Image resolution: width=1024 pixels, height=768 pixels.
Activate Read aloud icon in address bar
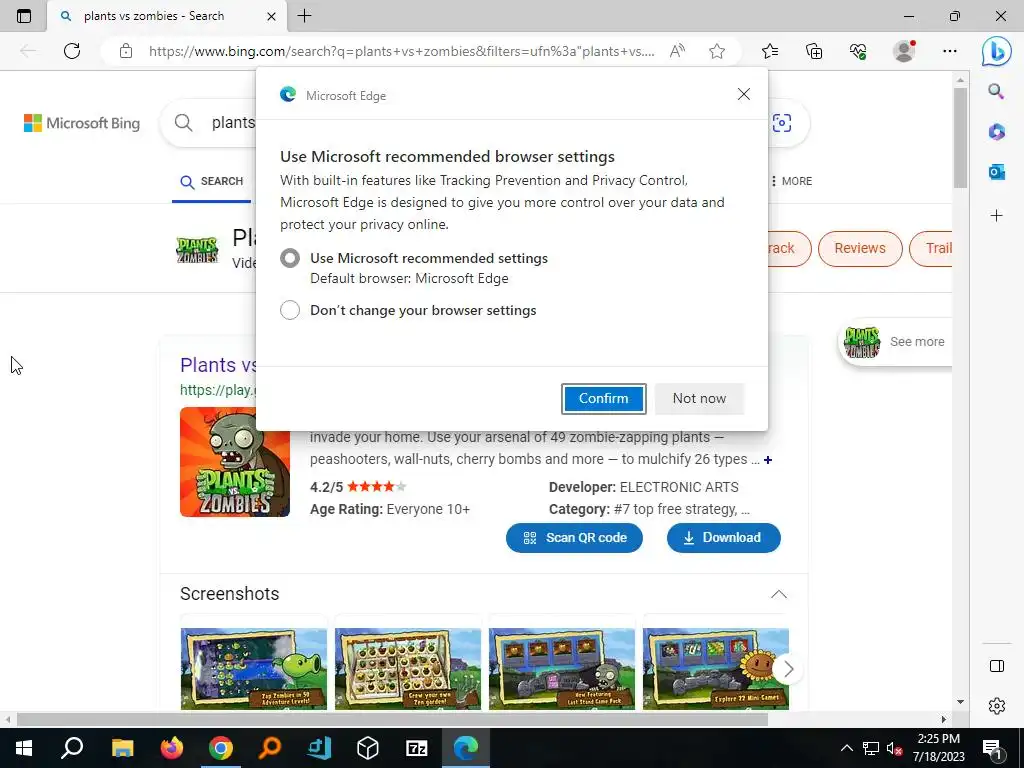tap(677, 51)
